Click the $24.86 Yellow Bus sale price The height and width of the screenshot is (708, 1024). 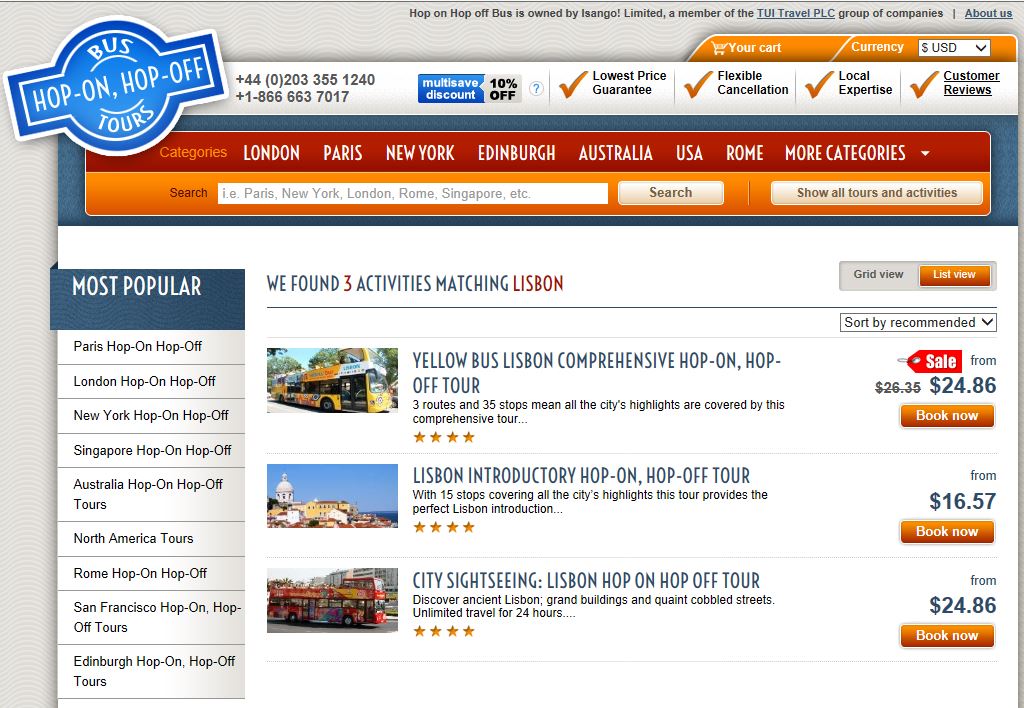pyautogui.click(x=963, y=385)
